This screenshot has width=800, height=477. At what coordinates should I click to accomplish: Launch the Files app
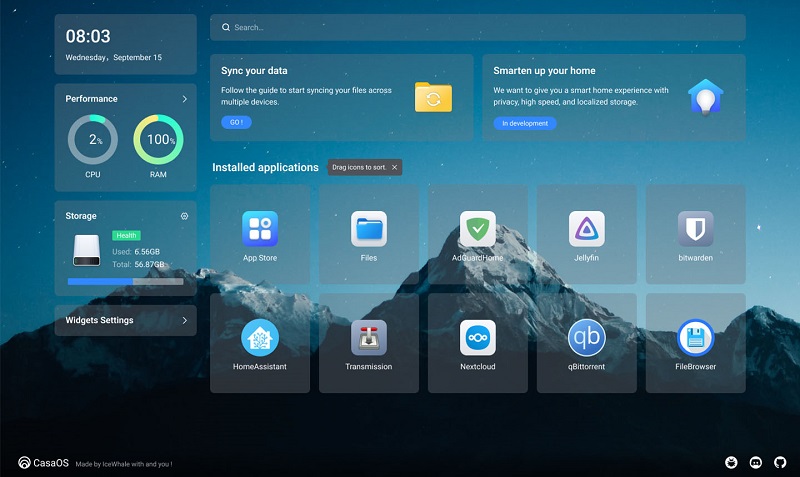point(368,229)
